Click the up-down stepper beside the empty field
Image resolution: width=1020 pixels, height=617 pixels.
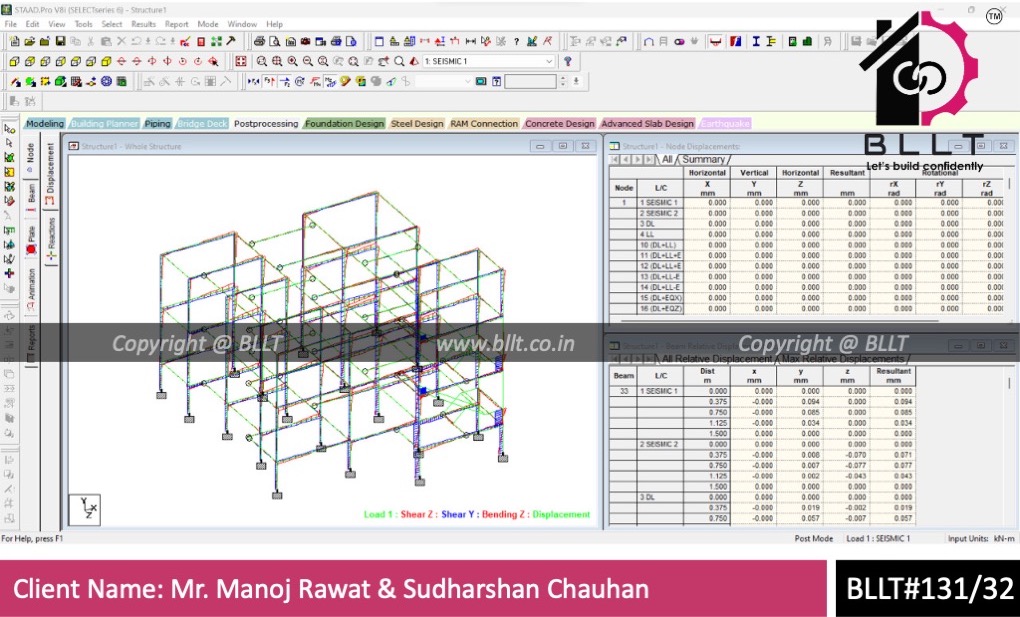point(563,82)
